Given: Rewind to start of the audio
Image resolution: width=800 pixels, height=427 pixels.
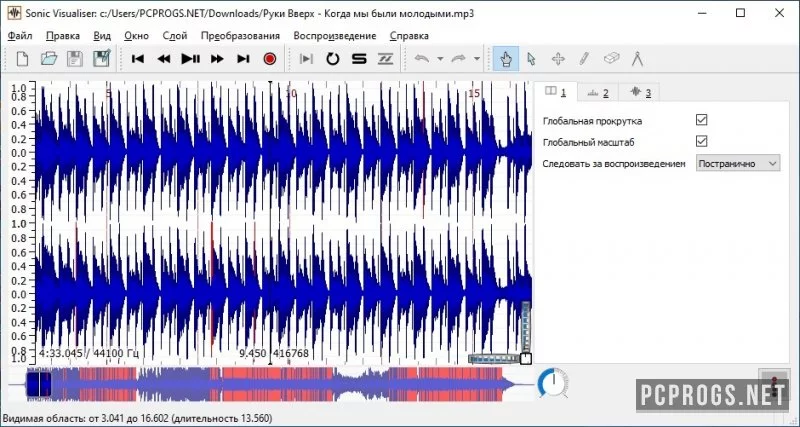Looking at the screenshot, I should pos(138,59).
